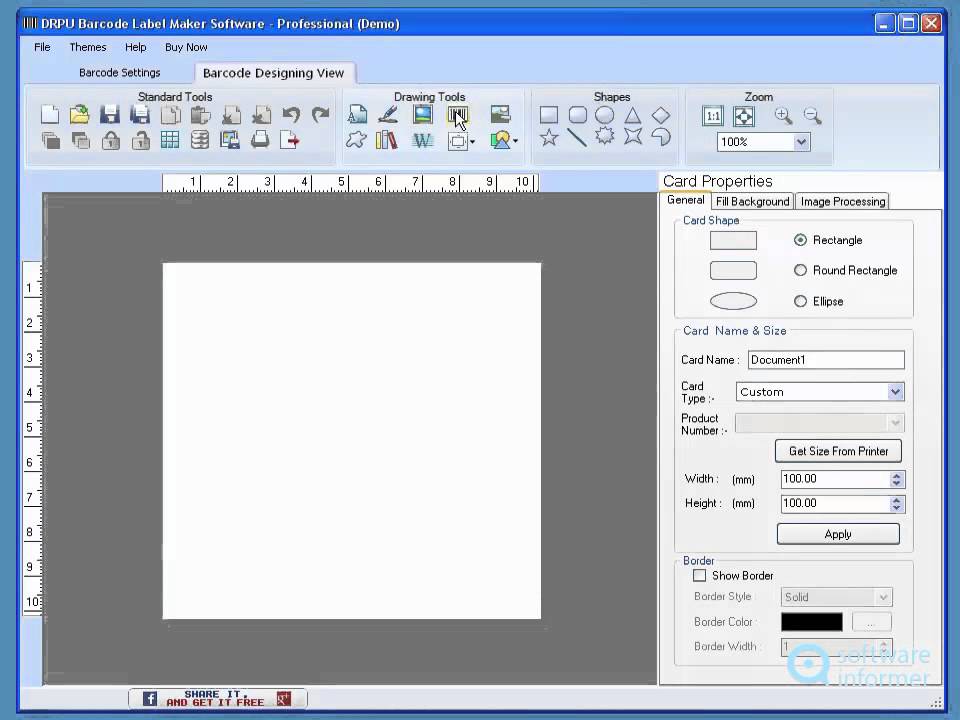
Task: Switch to the Image Processing tab
Action: [x=842, y=201]
